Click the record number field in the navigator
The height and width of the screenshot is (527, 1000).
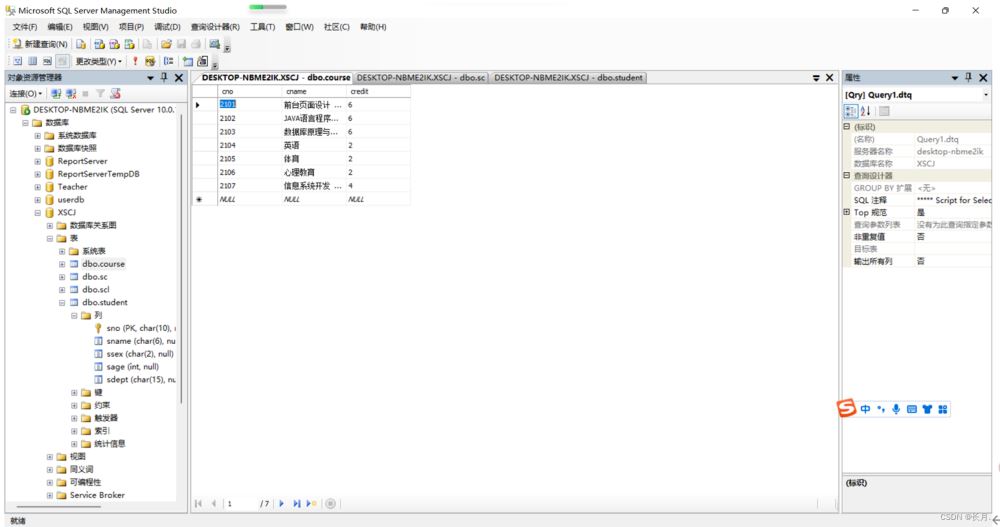(x=239, y=503)
